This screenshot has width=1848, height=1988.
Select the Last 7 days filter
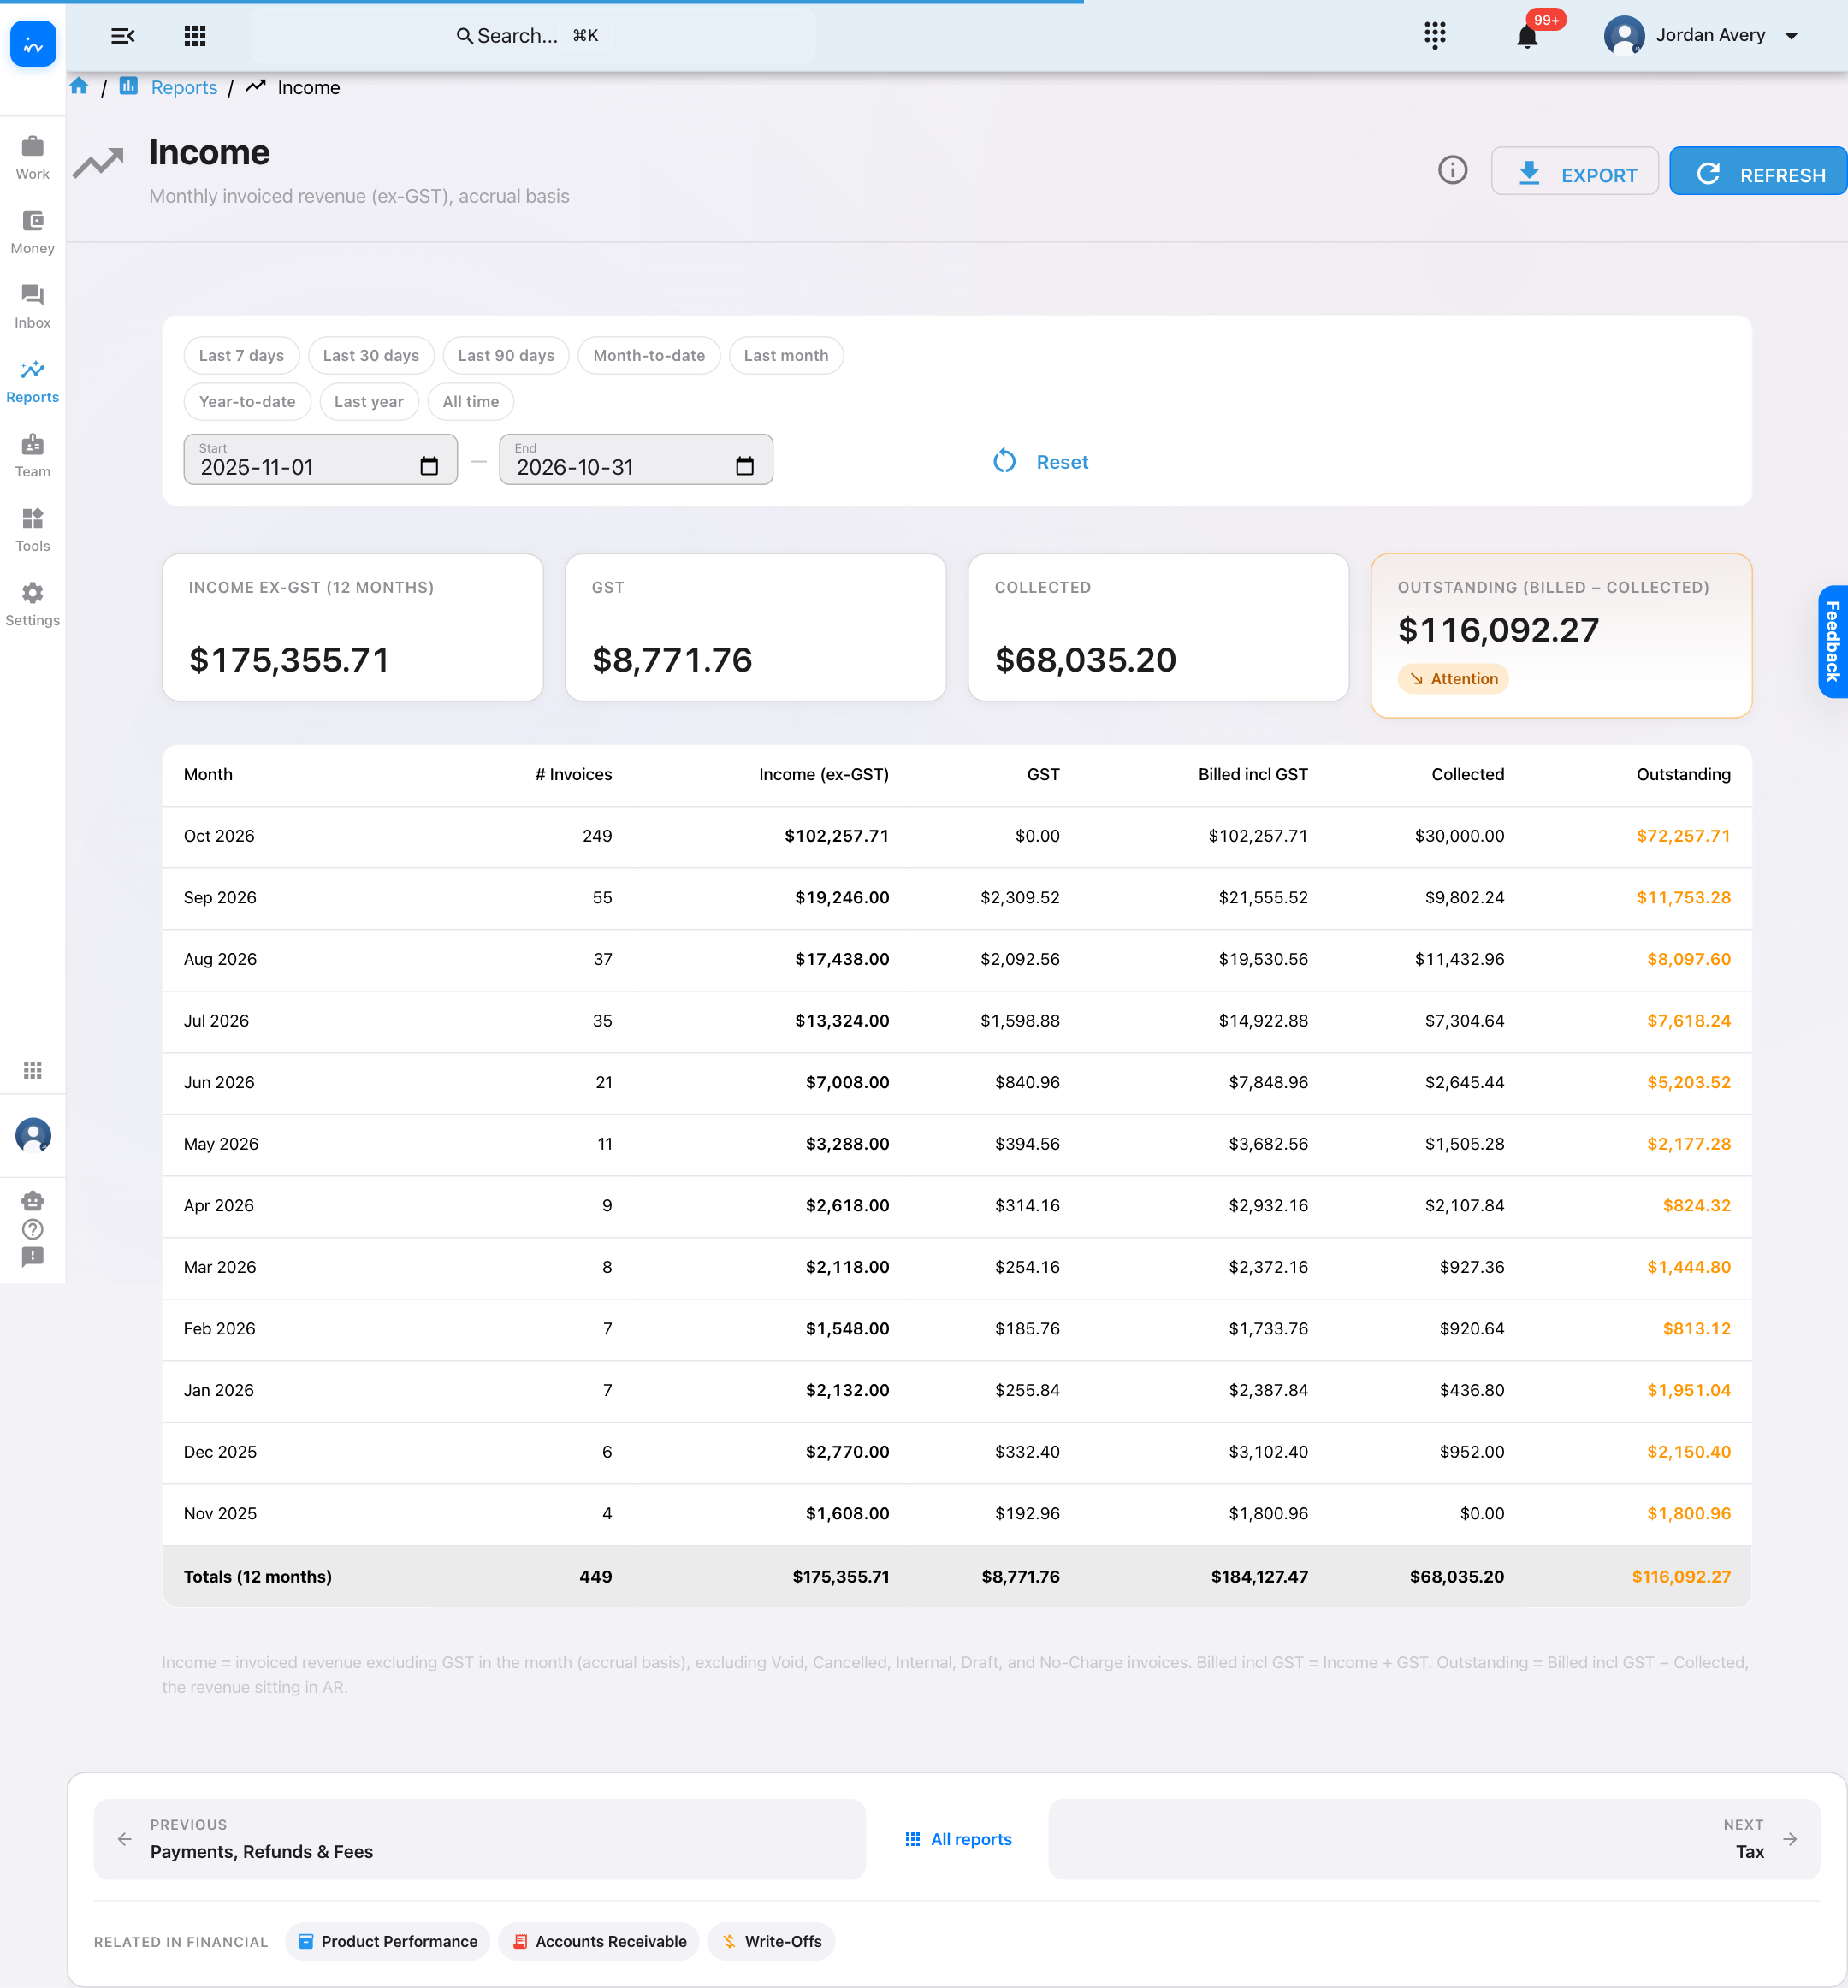pos(241,355)
